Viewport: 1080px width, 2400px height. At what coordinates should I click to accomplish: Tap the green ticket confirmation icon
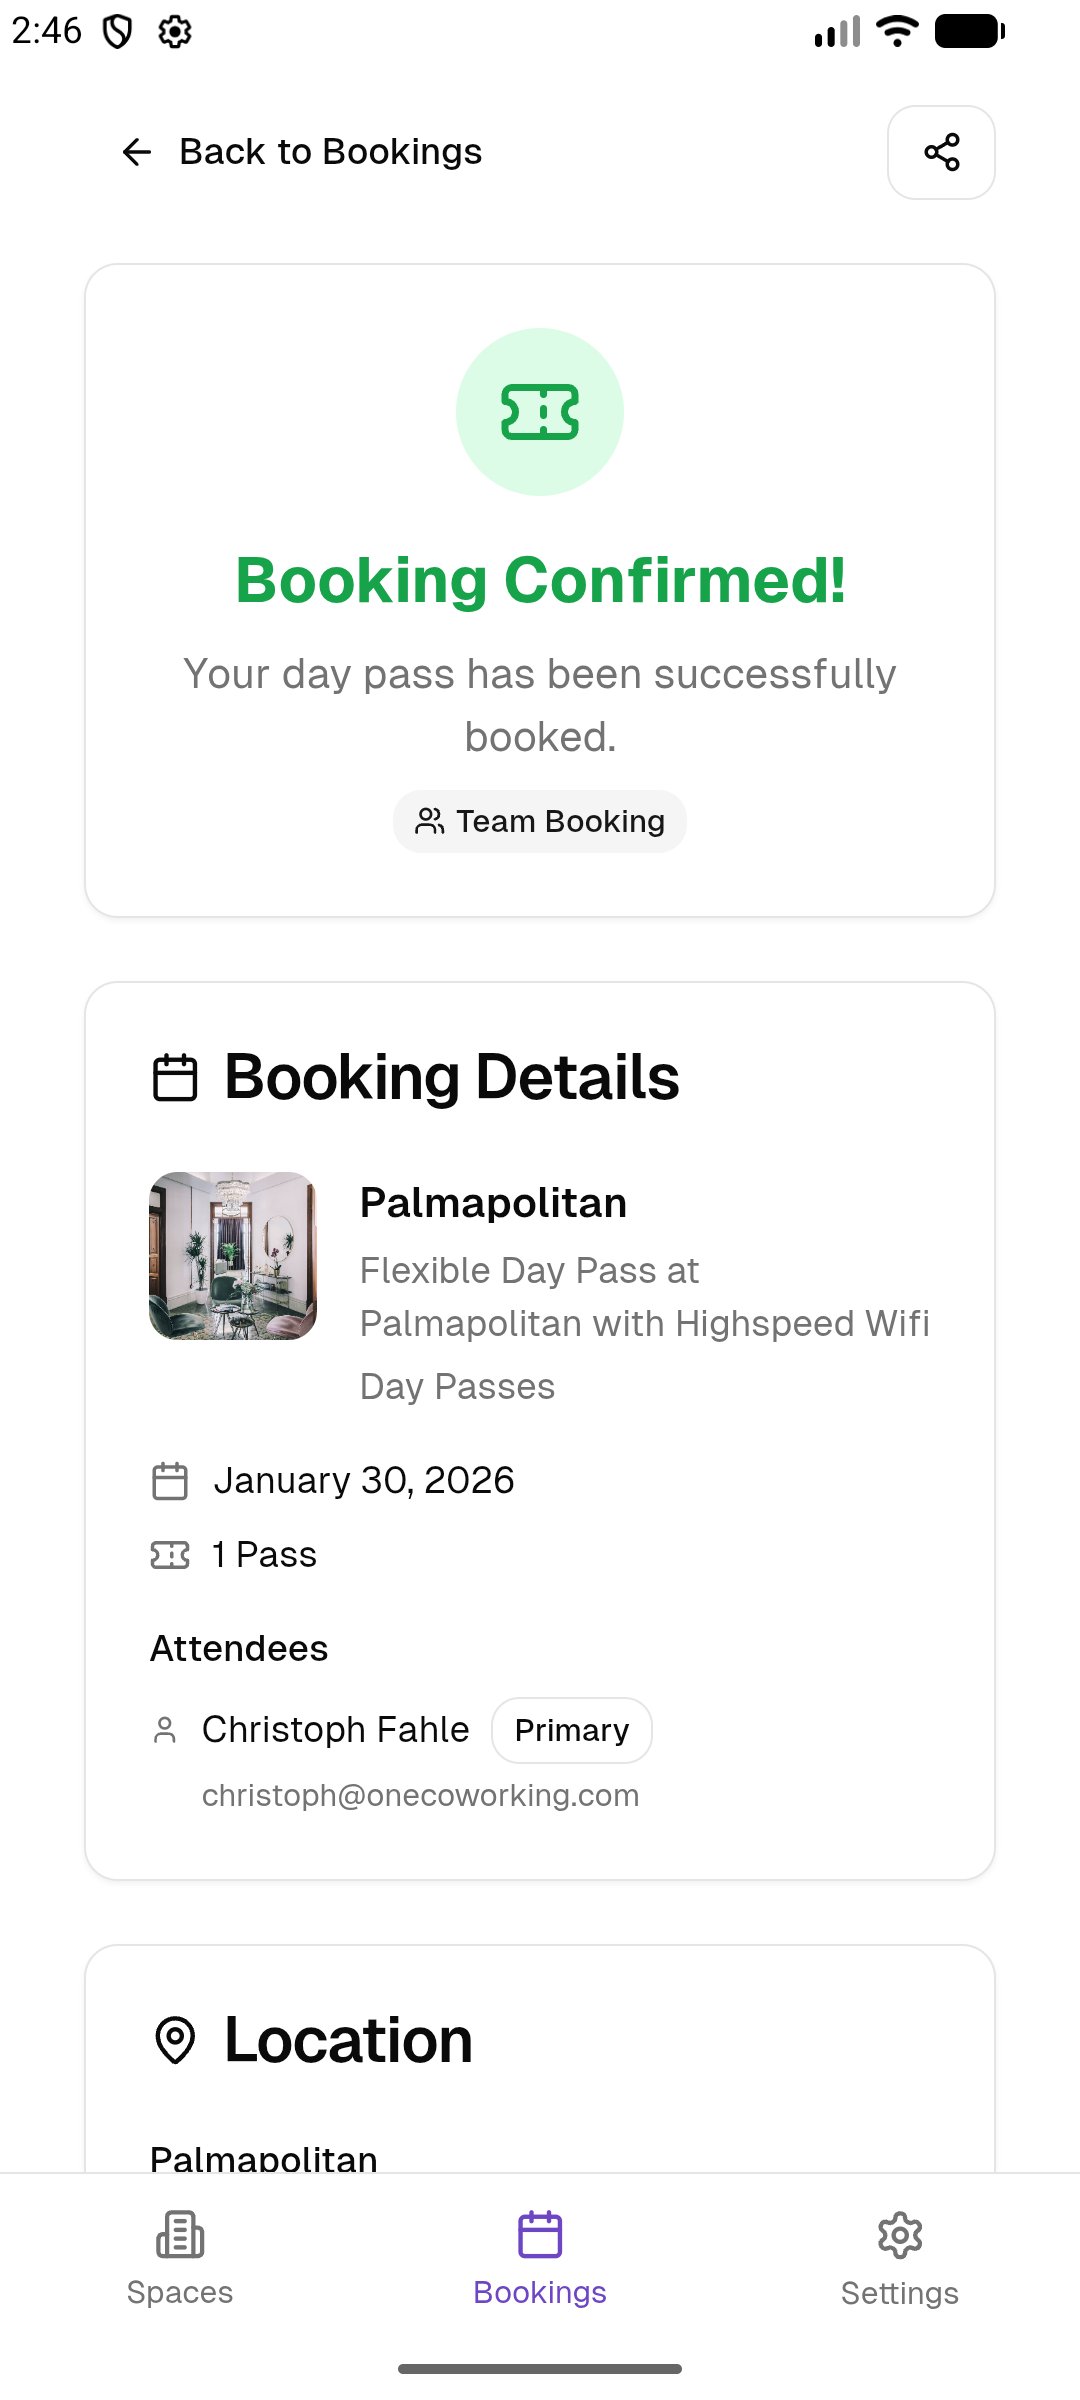pyautogui.click(x=540, y=412)
